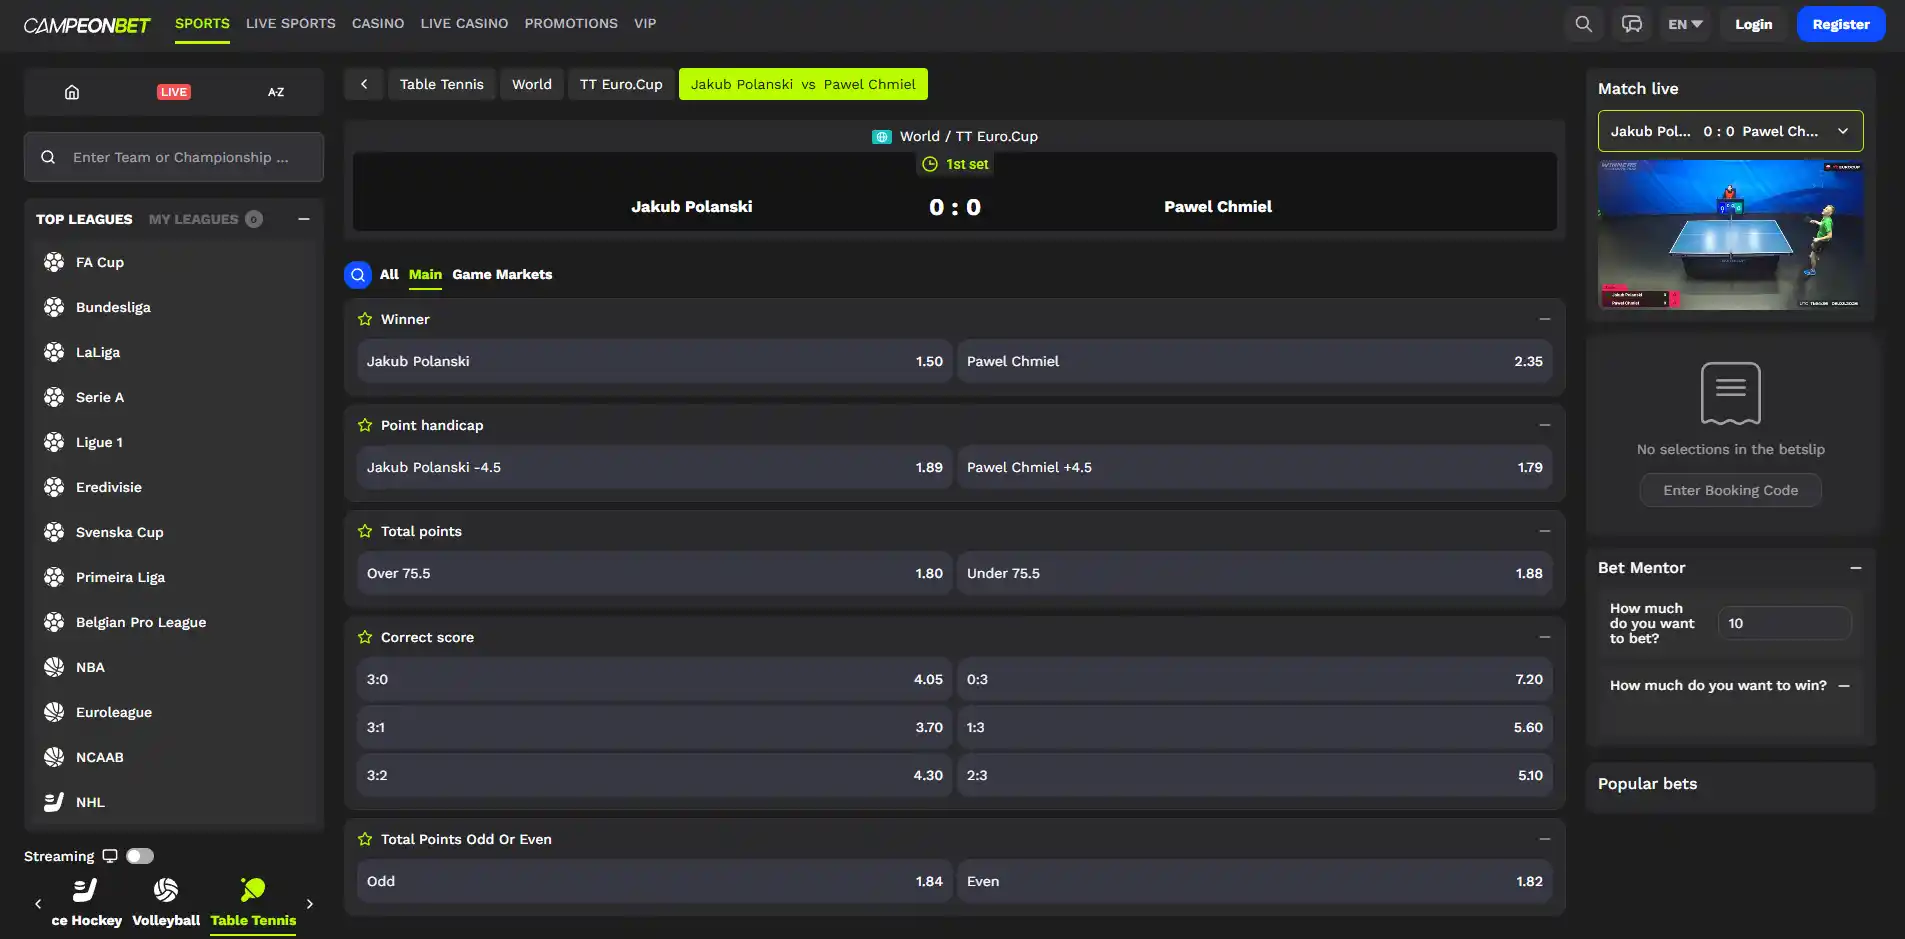The height and width of the screenshot is (939, 1905).
Task: Click the Register button
Action: tap(1841, 24)
